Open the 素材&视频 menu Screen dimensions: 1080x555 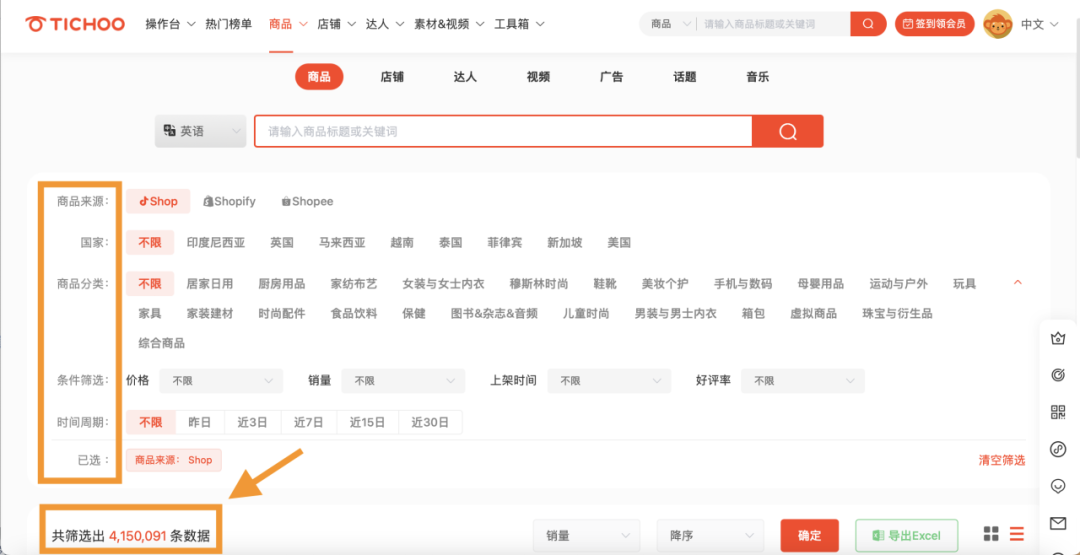pos(448,24)
